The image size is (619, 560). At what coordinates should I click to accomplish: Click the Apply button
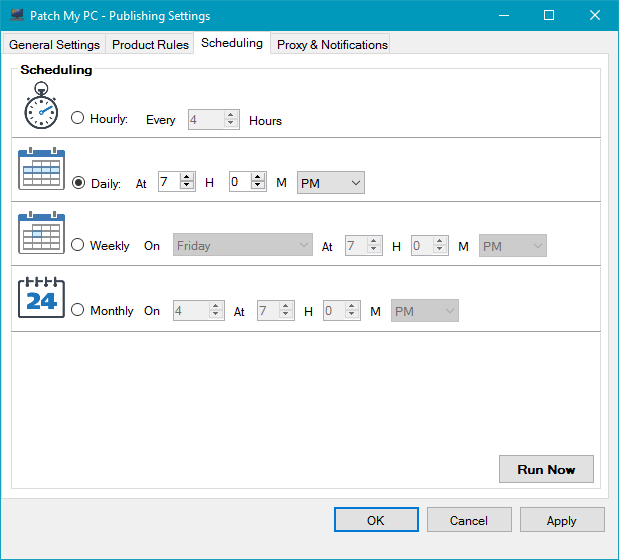point(562,520)
